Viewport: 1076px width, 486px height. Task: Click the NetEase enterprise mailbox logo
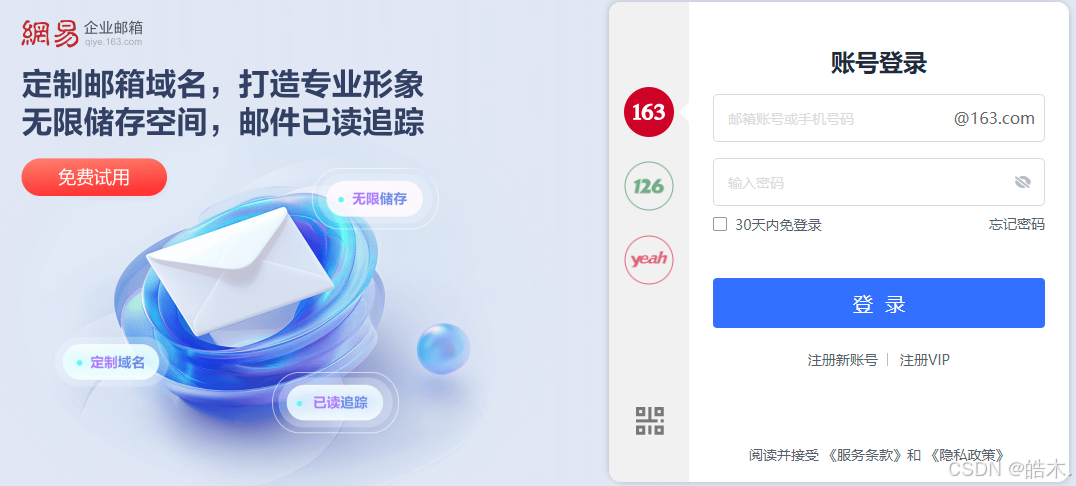(82, 33)
